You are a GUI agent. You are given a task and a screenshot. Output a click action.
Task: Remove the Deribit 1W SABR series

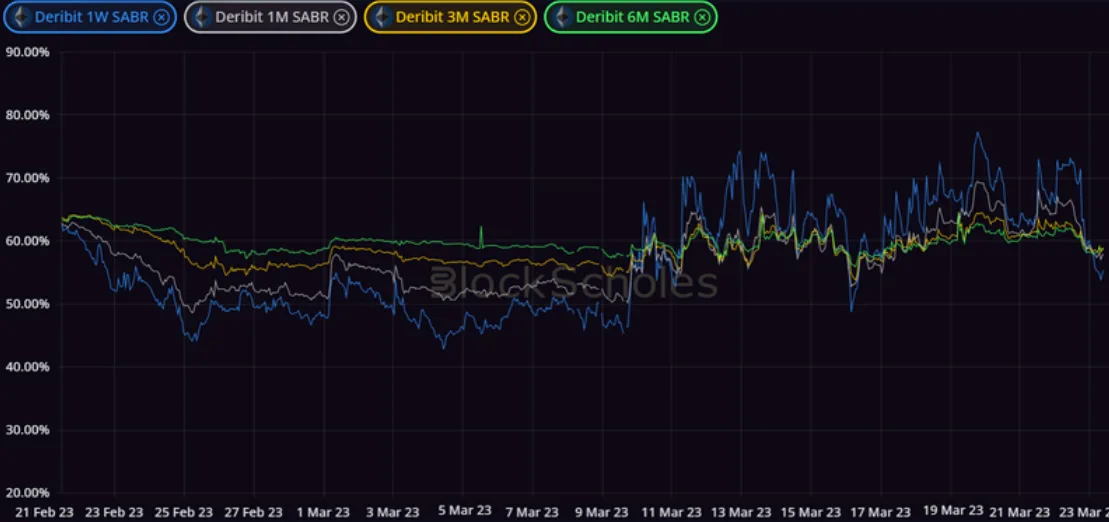161,17
